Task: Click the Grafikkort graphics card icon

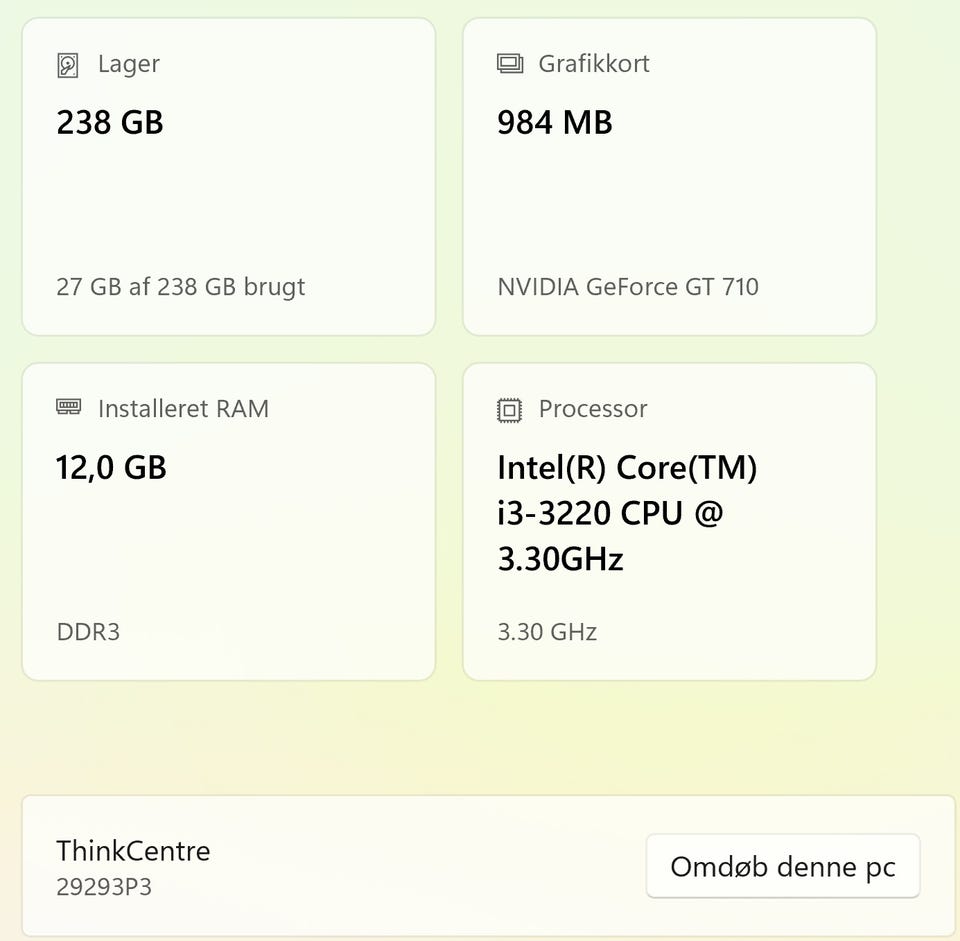Action: point(510,64)
